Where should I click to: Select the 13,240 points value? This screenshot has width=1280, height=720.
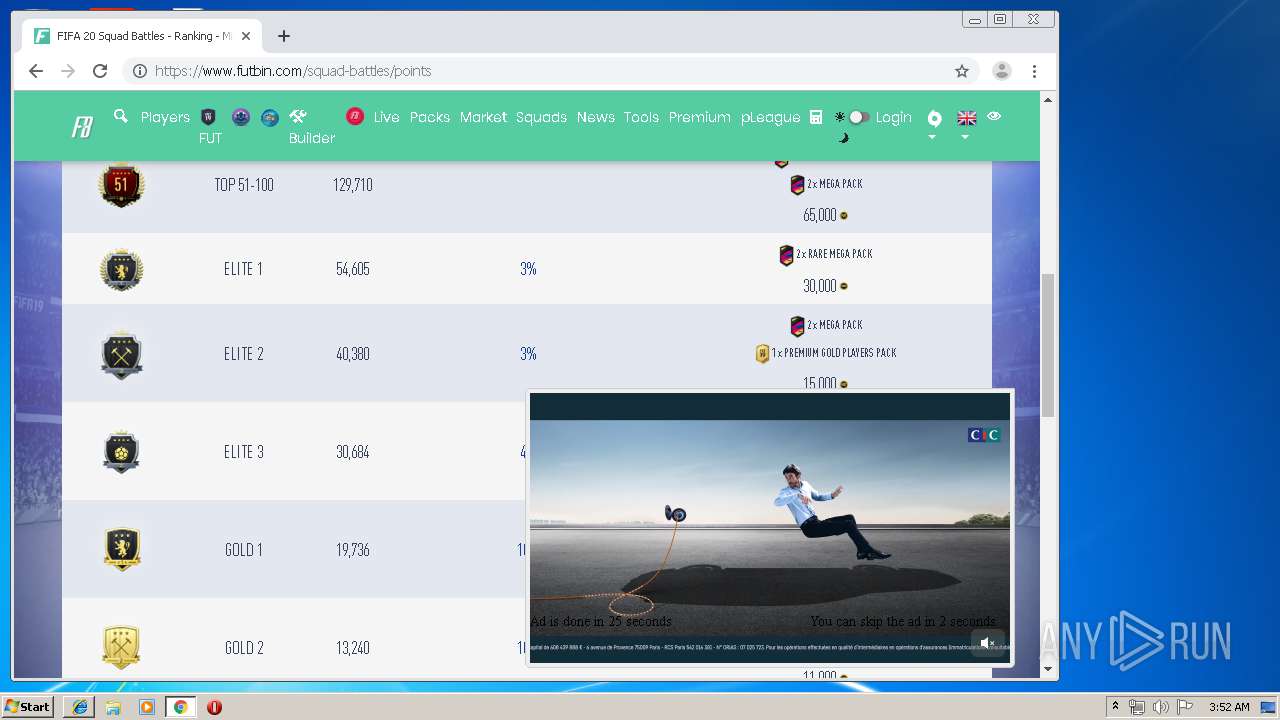[353, 648]
